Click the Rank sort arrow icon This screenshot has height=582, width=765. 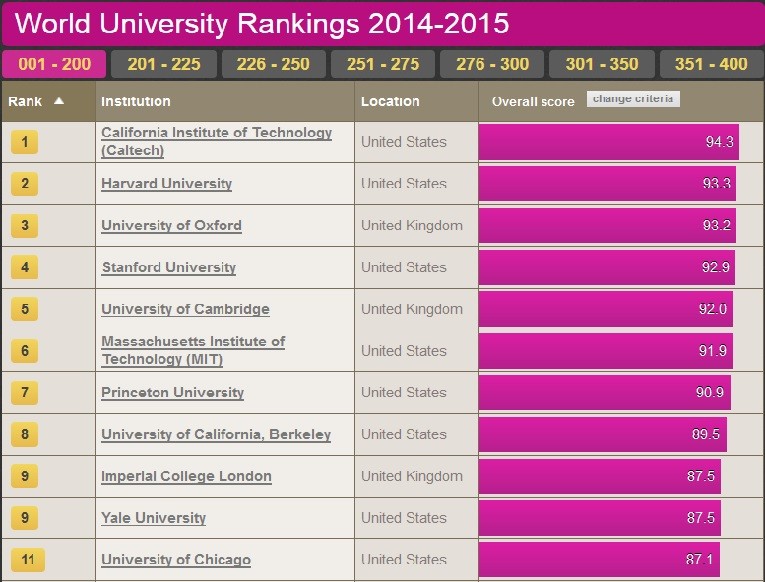tap(59, 101)
